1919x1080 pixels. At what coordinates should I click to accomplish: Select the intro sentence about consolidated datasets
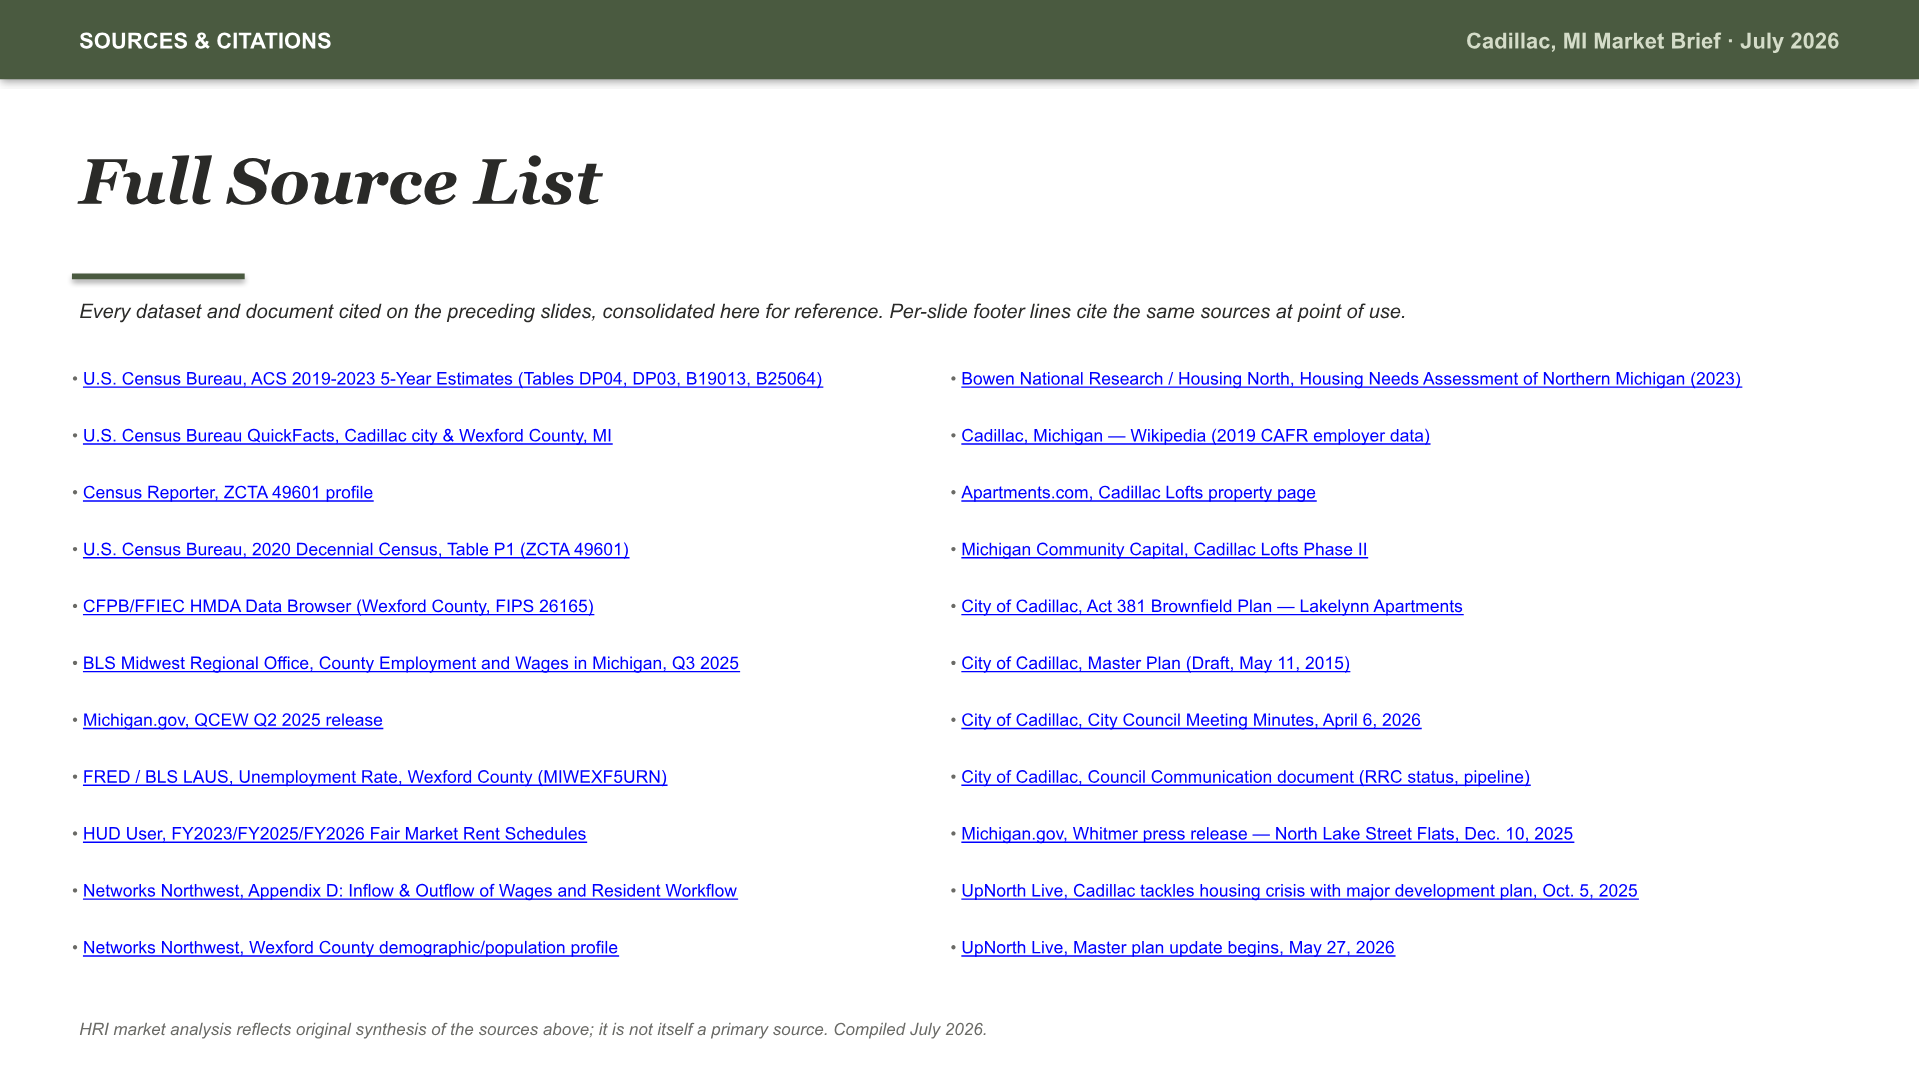point(742,312)
